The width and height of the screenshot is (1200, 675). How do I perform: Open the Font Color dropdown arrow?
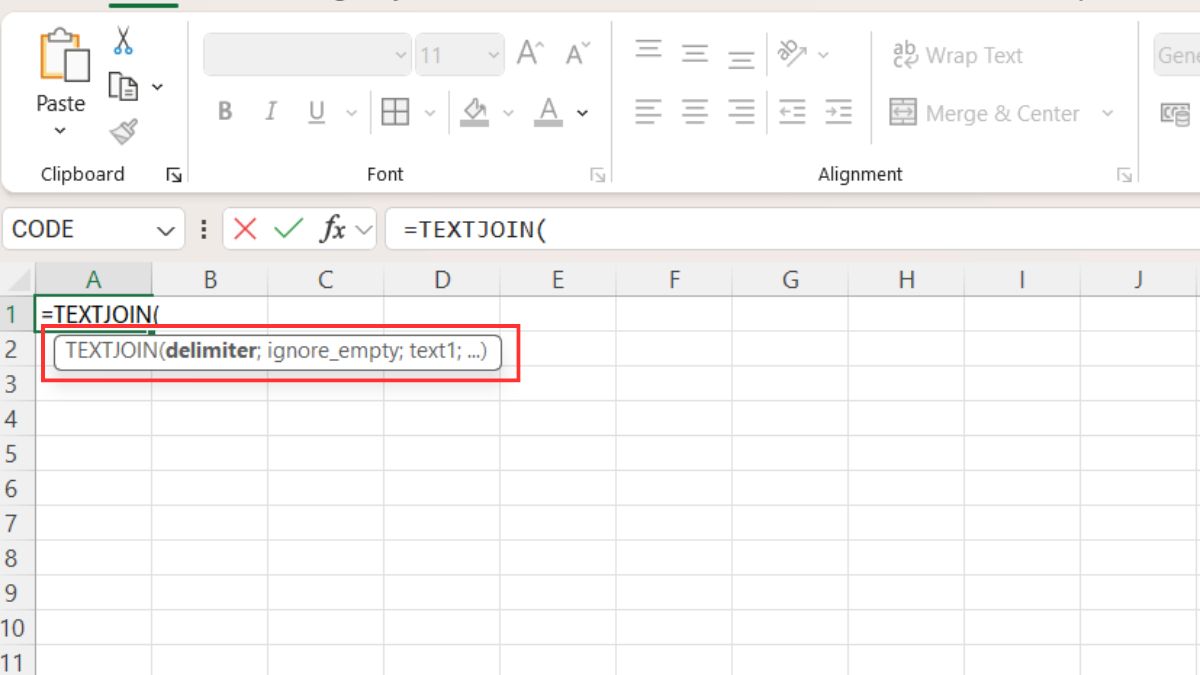click(x=581, y=112)
